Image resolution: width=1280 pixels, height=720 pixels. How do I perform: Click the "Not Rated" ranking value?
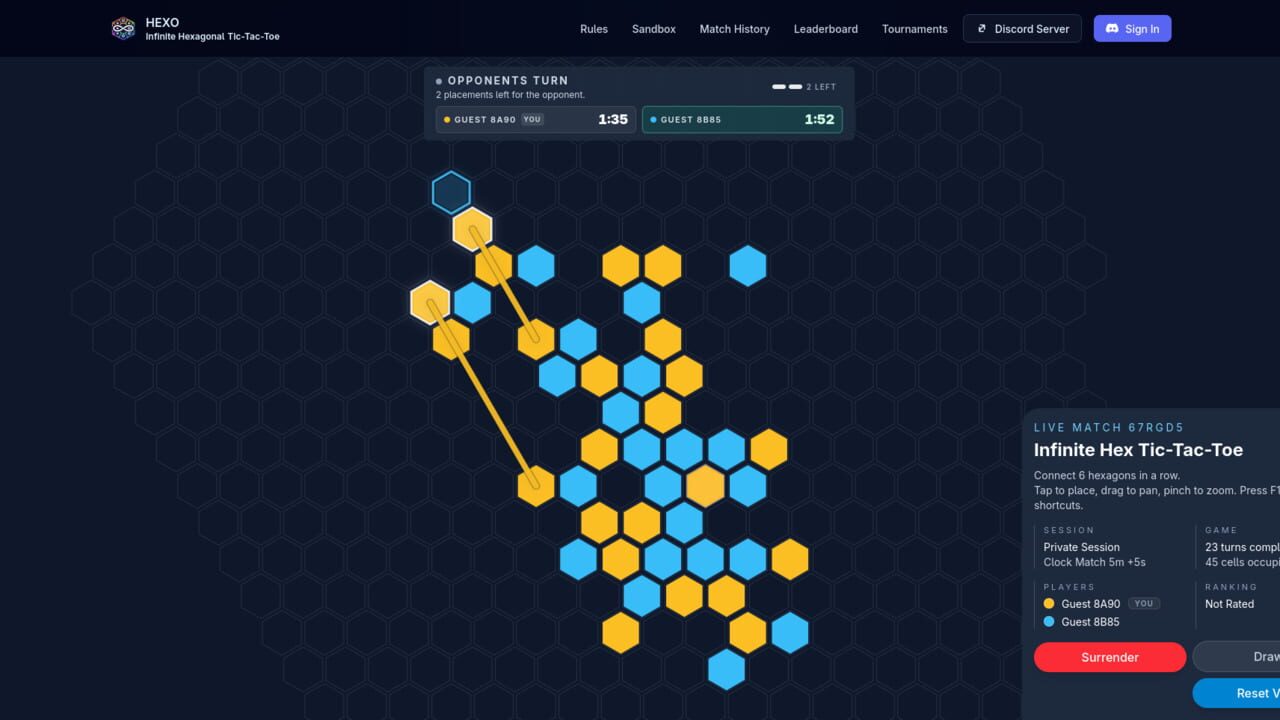click(x=1229, y=604)
